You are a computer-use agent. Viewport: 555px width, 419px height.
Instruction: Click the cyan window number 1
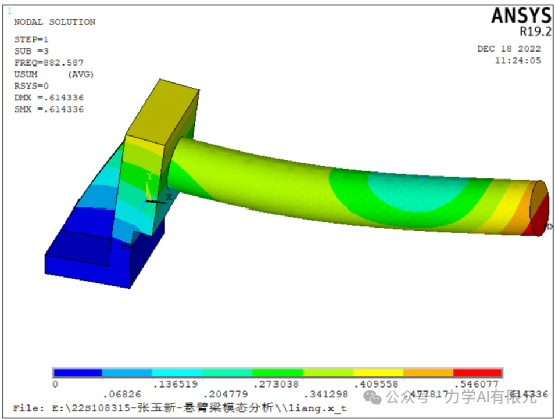[9, 11]
